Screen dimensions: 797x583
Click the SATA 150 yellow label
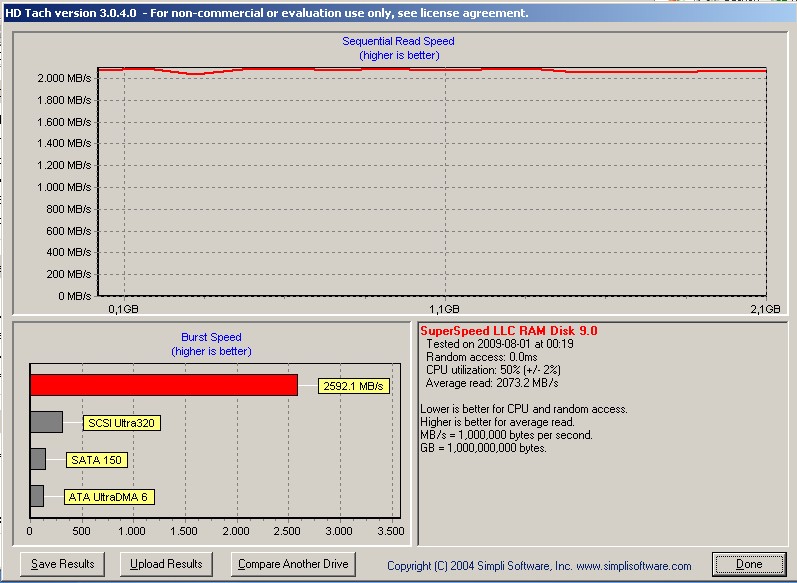(x=97, y=460)
